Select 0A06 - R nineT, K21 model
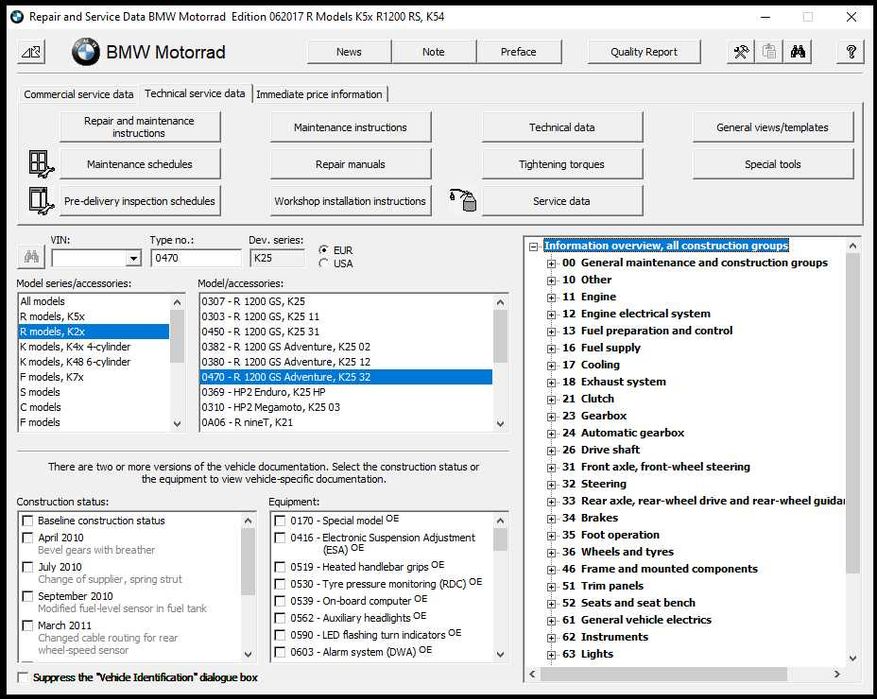Viewport: 877px width, 699px height. pos(346,422)
